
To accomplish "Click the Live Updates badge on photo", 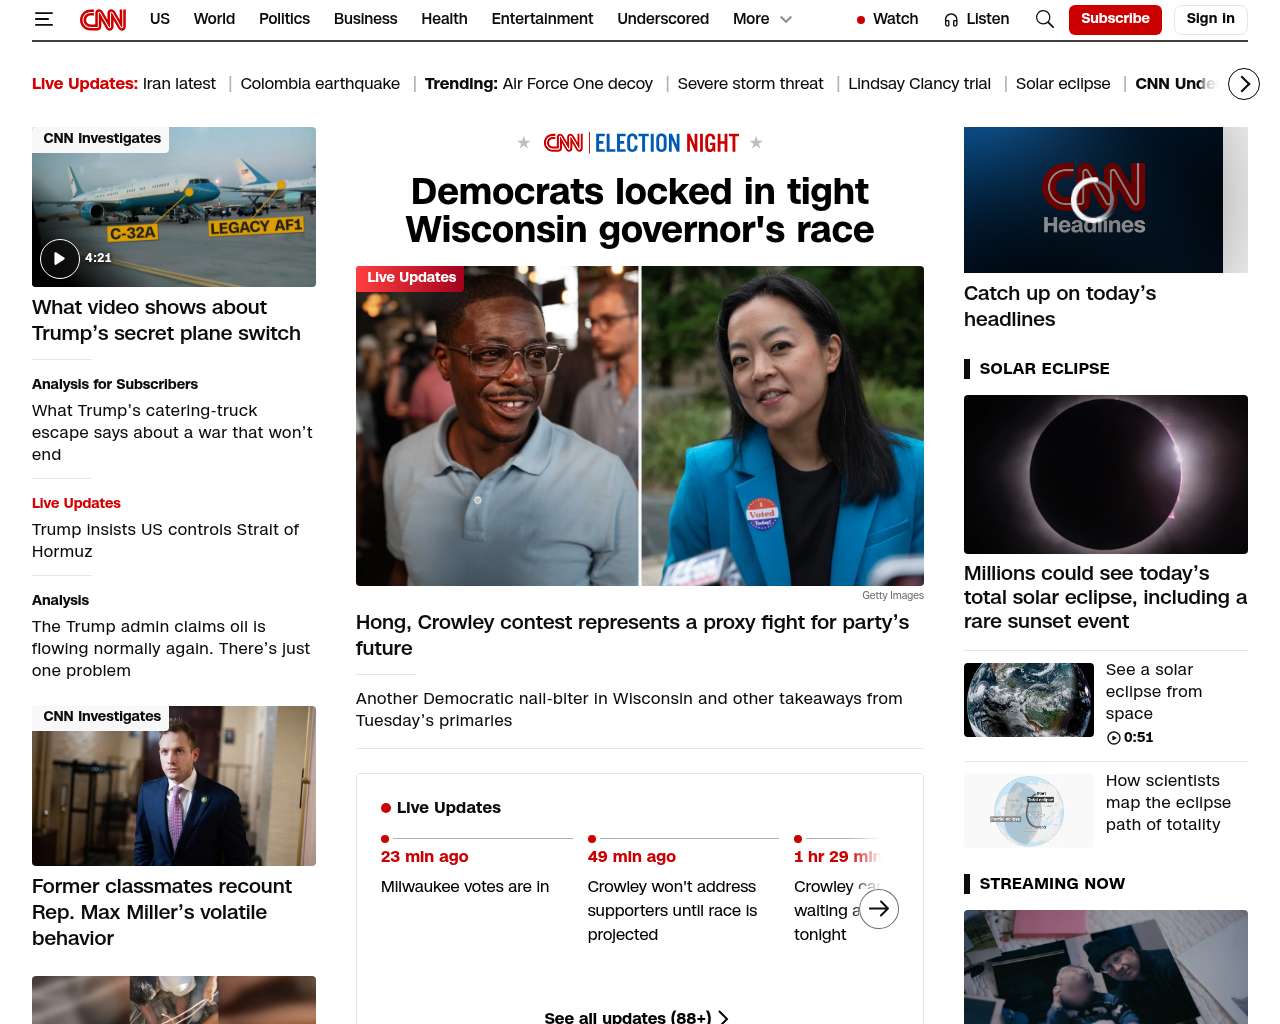I will click(x=411, y=278).
